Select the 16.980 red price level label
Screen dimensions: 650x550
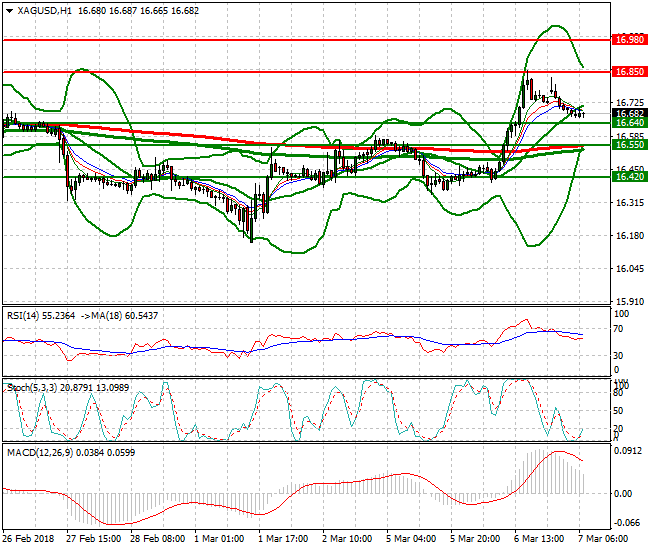pos(628,40)
